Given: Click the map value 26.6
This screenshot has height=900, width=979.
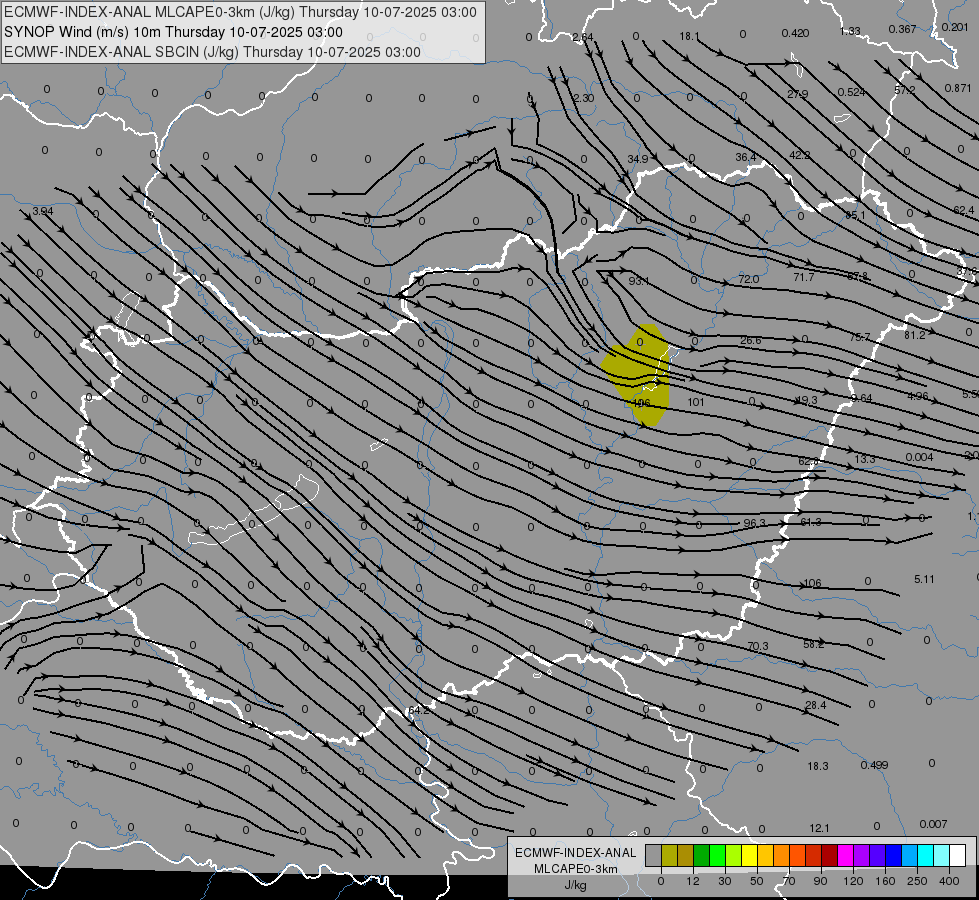Looking at the screenshot, I should click(750, 340).
